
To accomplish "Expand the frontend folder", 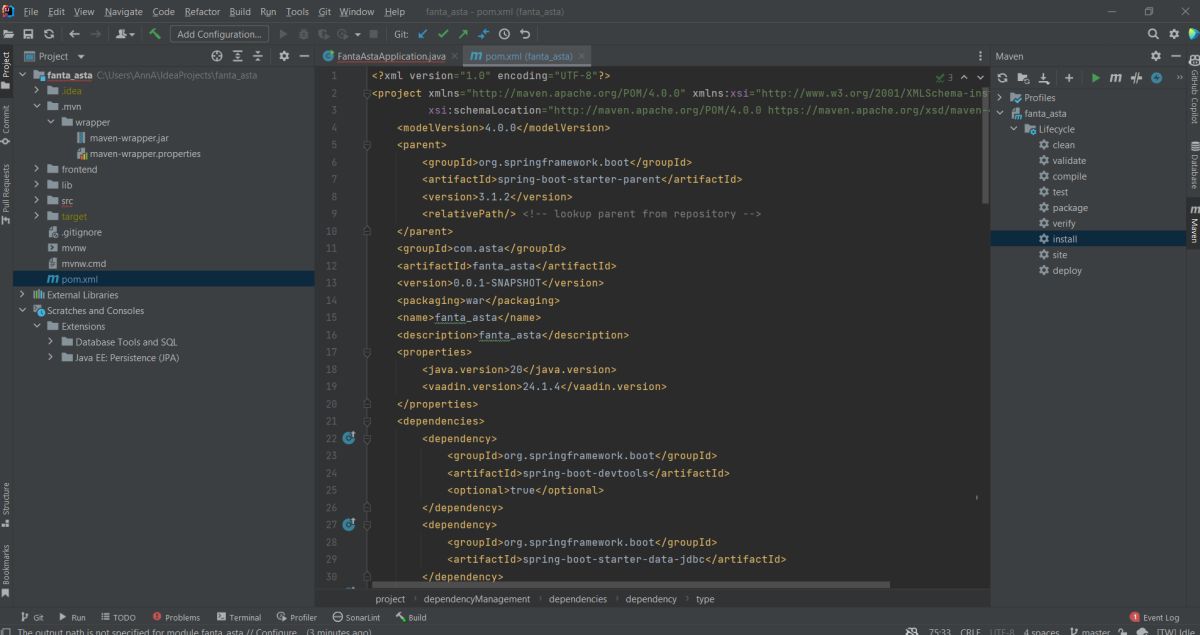I will coord(38,170).
